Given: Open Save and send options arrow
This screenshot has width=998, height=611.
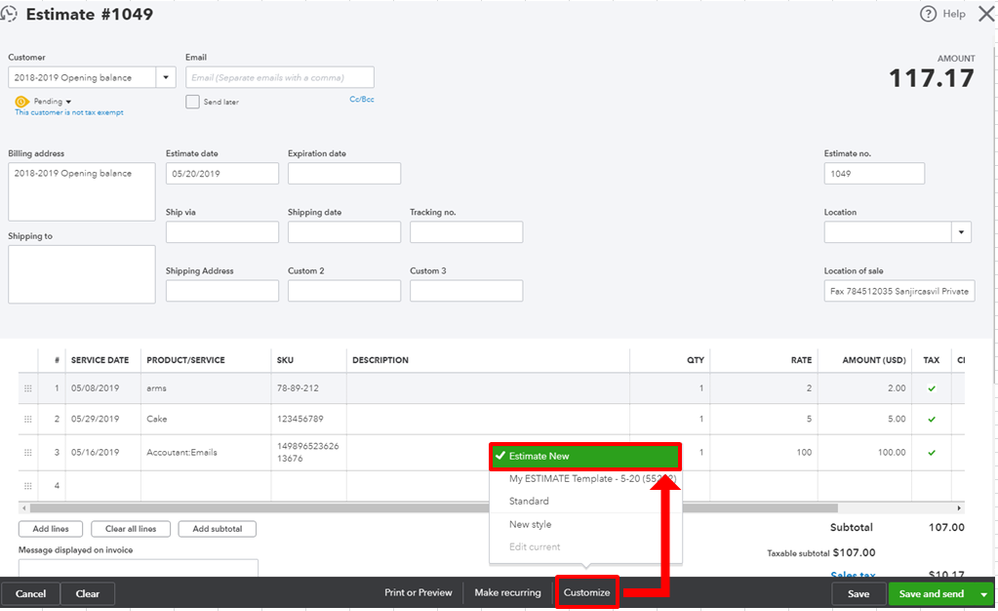Looking at the screenshot, I should 984,594.
